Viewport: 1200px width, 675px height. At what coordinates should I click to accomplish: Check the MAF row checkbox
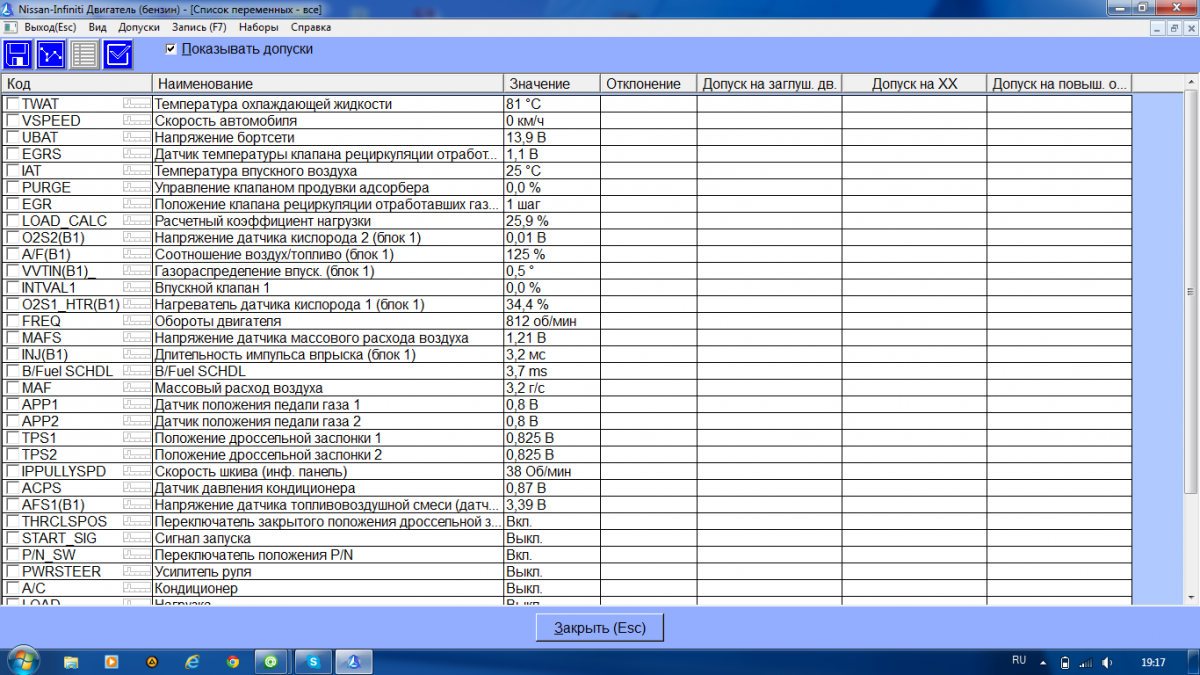pos(12,388)
